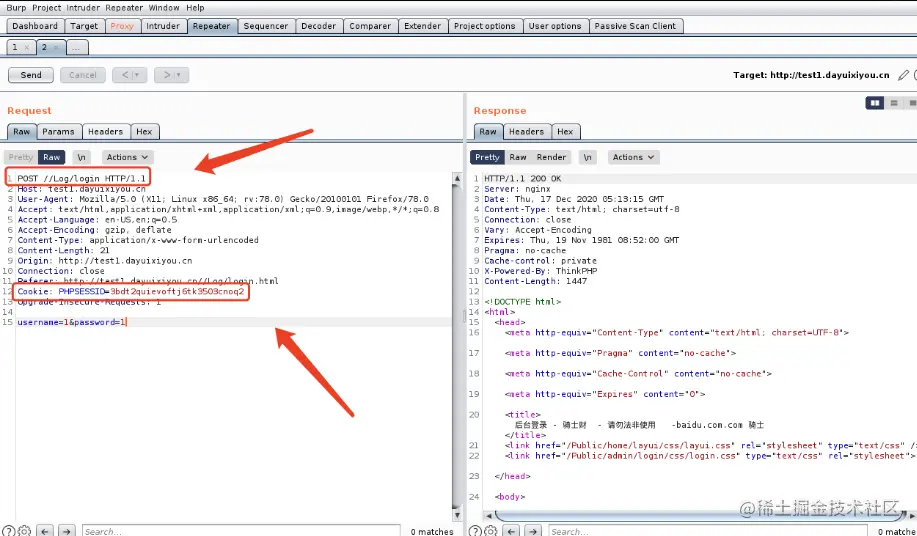The width and height of the screenshot is (917, 536).
Task: Switch to the Passive Scan Client tab
Action: [635, 26]
